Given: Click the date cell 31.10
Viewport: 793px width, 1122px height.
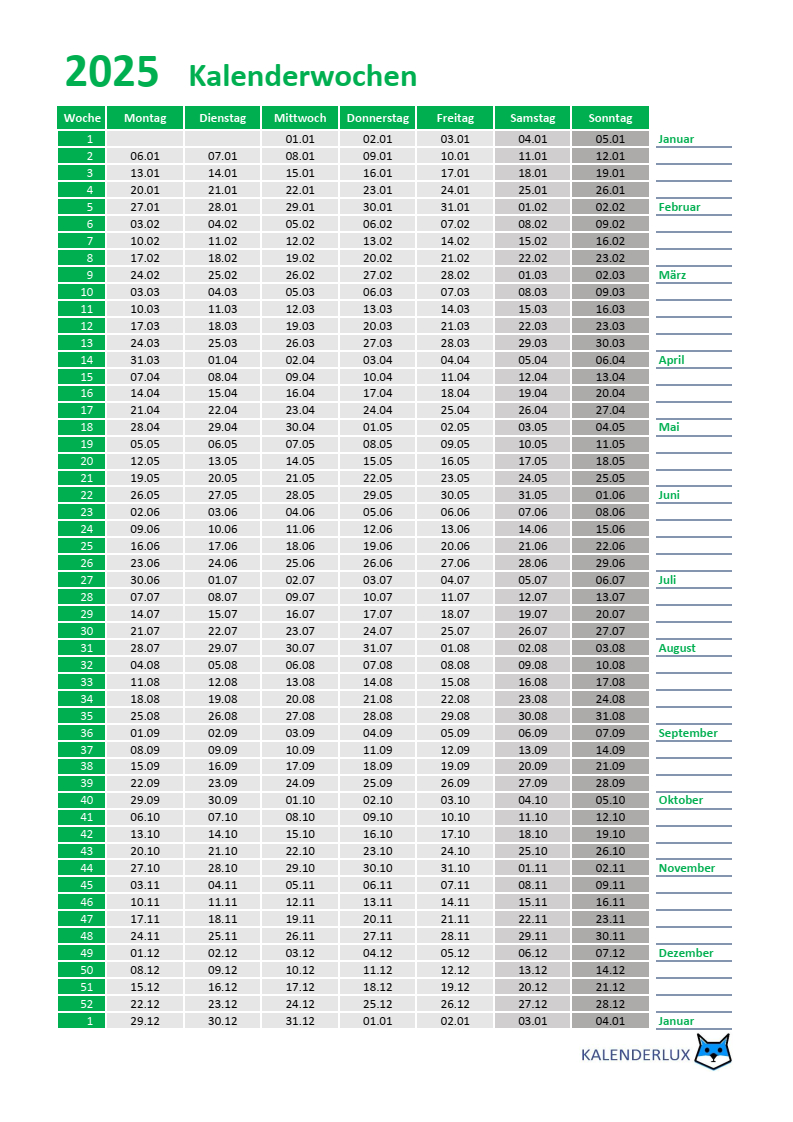Looking at the screenshot, I should tap(455, 868).
